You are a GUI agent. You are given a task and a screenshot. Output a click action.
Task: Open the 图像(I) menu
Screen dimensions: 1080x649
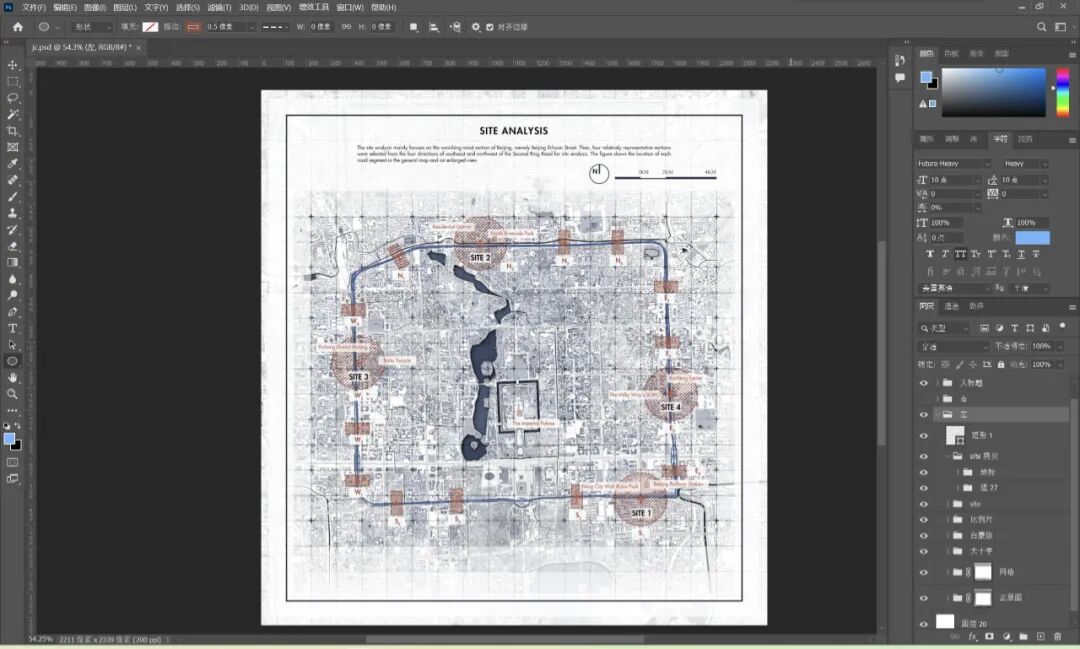click(x=95, y=8)
